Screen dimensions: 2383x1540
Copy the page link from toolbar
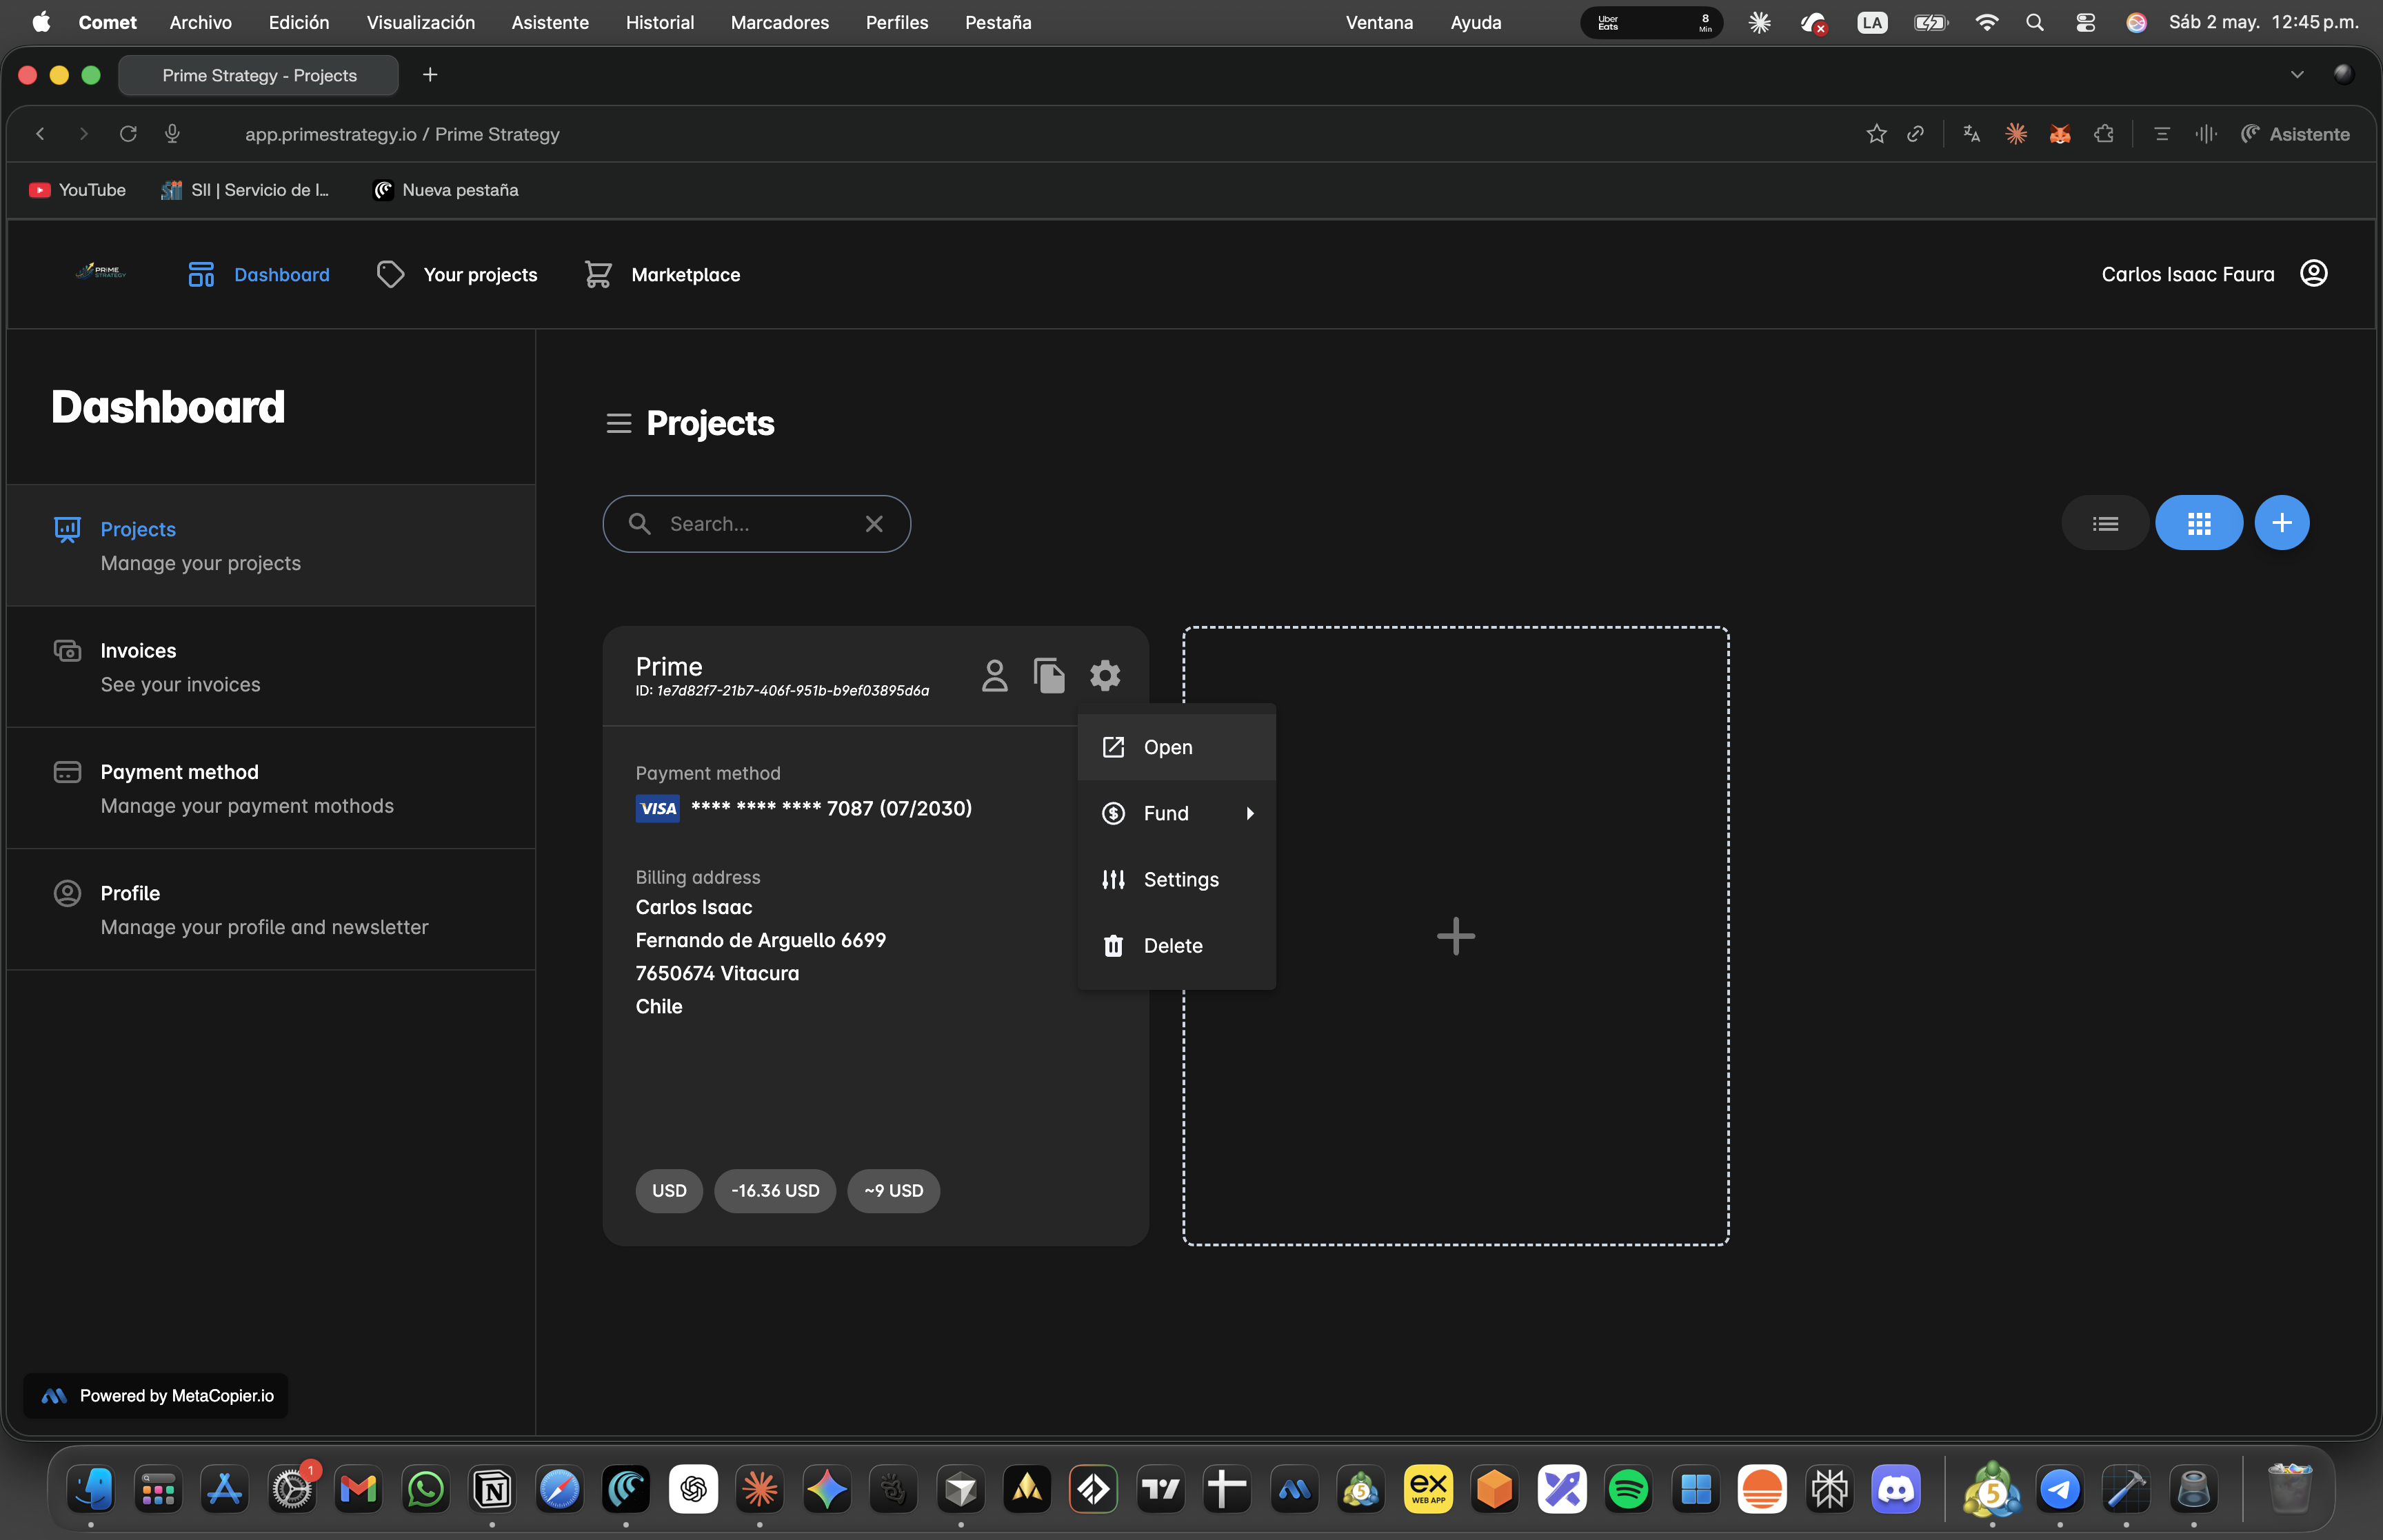pyautogui.click(x=1915, y=134)
